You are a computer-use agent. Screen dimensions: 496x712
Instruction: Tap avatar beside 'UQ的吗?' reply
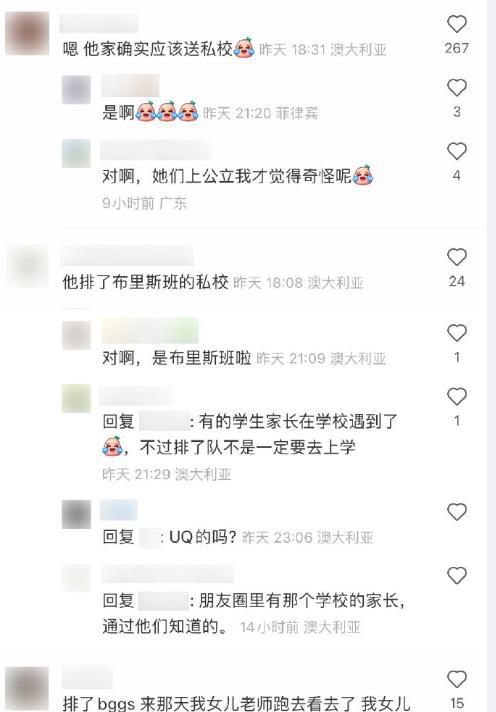coord(76,514)
